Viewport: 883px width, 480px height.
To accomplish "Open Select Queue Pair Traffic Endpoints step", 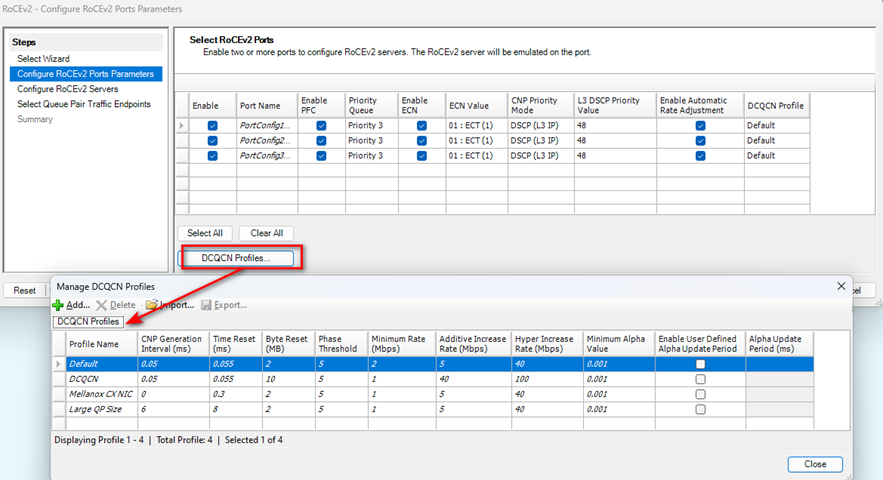I will point(84,104).
